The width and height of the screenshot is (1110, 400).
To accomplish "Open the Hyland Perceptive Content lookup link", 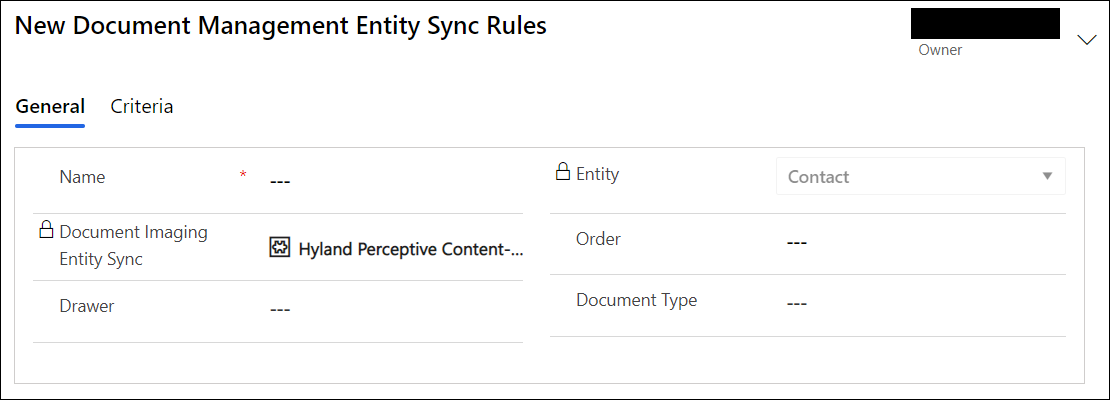I will click(x=411, y=249).
